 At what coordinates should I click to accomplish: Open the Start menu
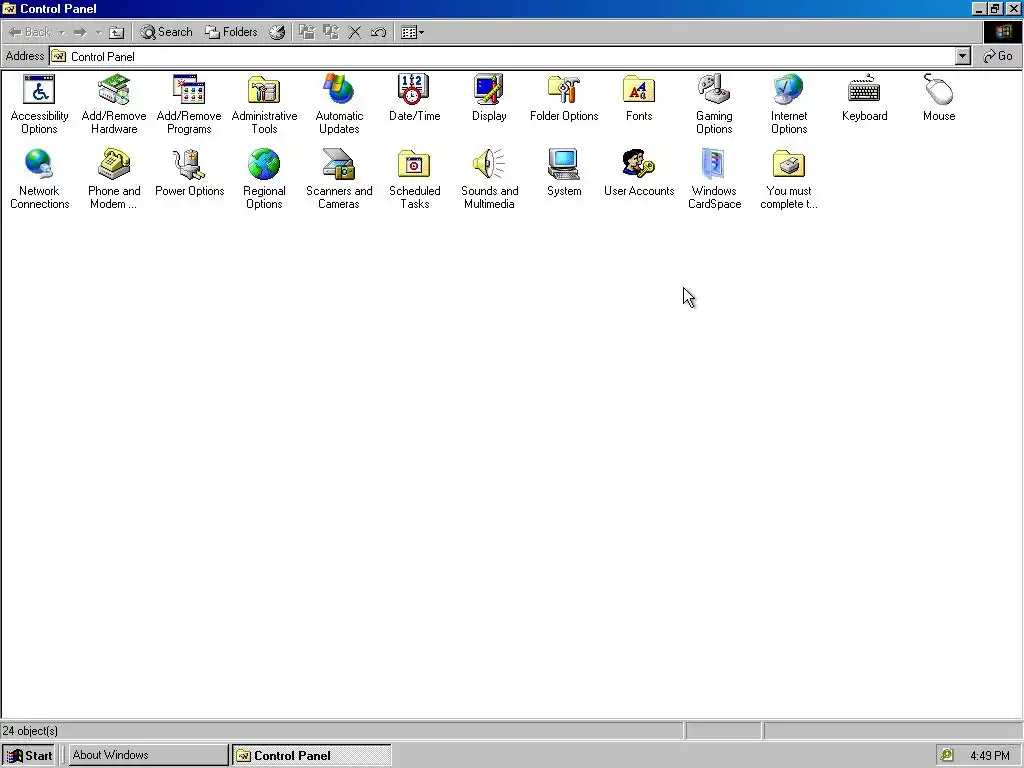point(29,755)
